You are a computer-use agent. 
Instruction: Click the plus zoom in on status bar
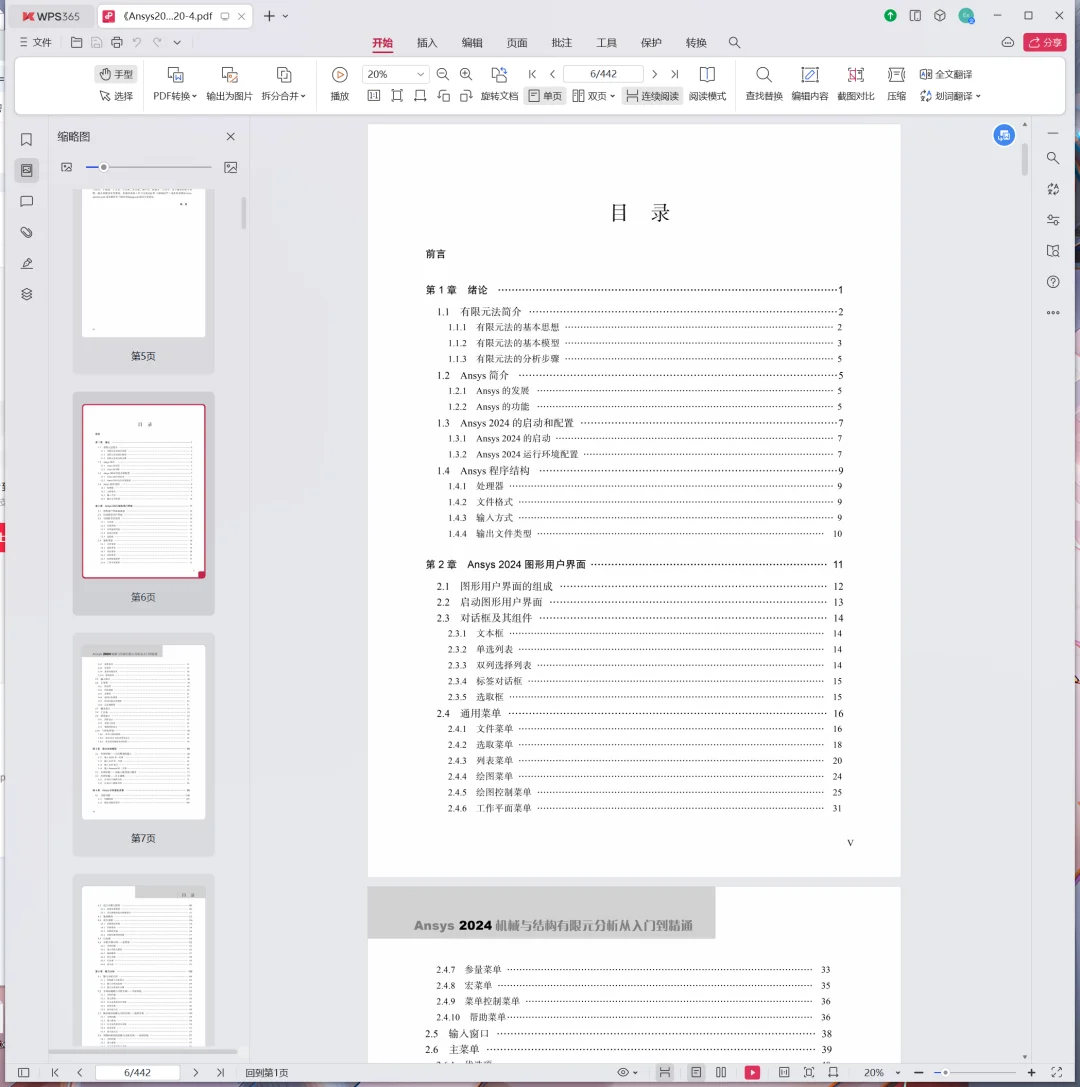tap(1031, 1072)
